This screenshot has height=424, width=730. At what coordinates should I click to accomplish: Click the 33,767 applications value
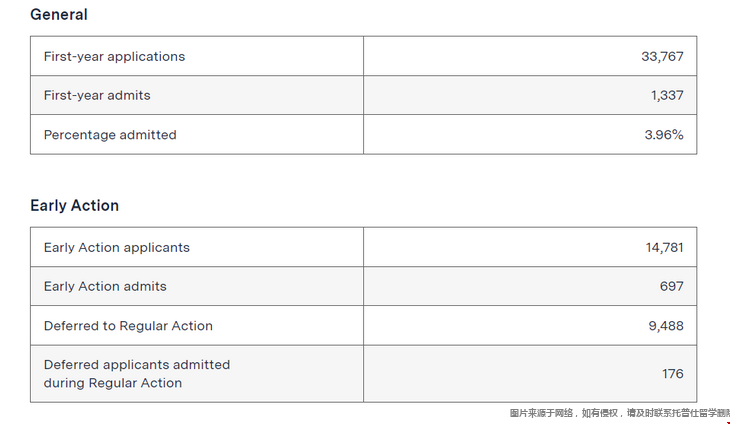coord(662,56)
